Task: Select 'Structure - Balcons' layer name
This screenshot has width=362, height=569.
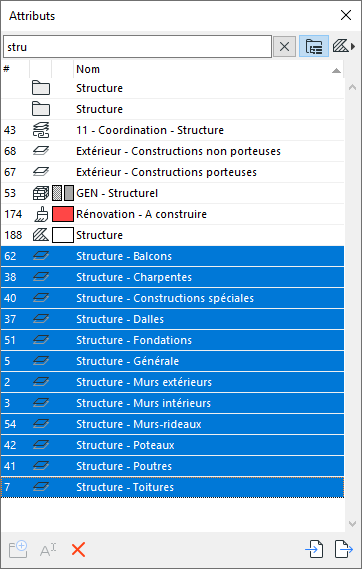Action: pos(124,256)
